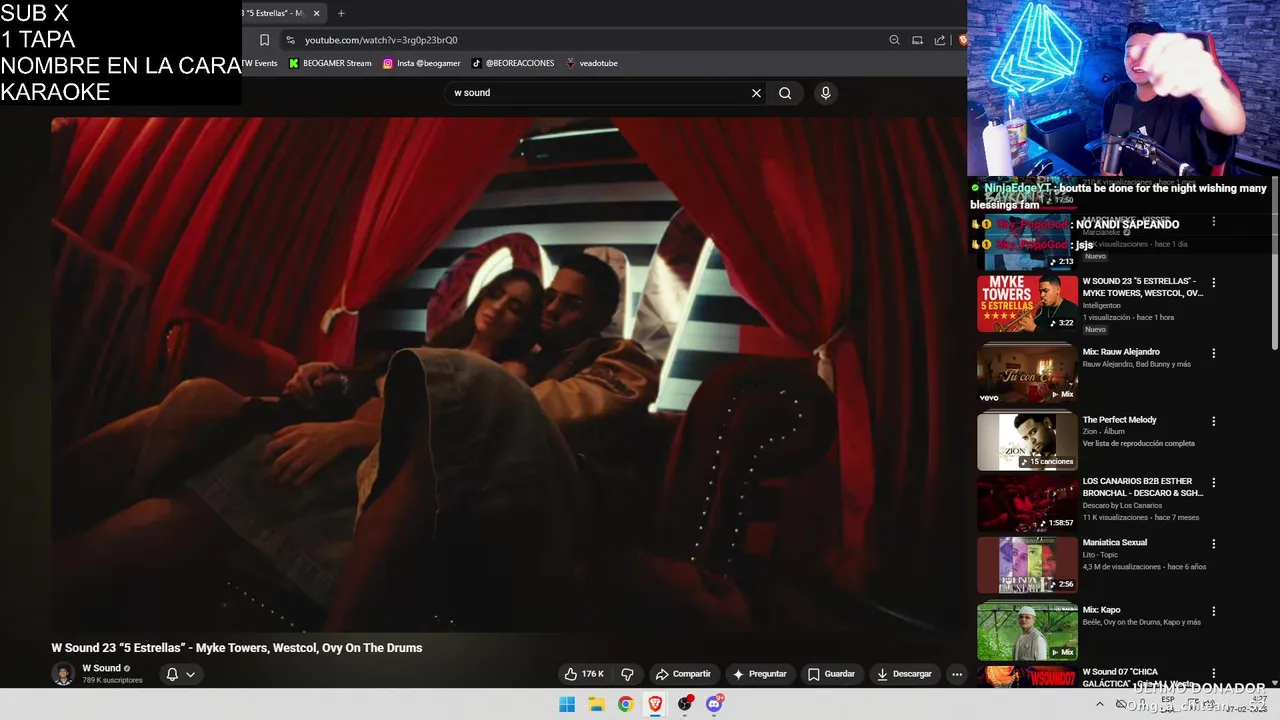The image size is (1280, 720).
Task: Open the @BEOREACCIONES TikTok bookmark
Action: pos(513,63)
